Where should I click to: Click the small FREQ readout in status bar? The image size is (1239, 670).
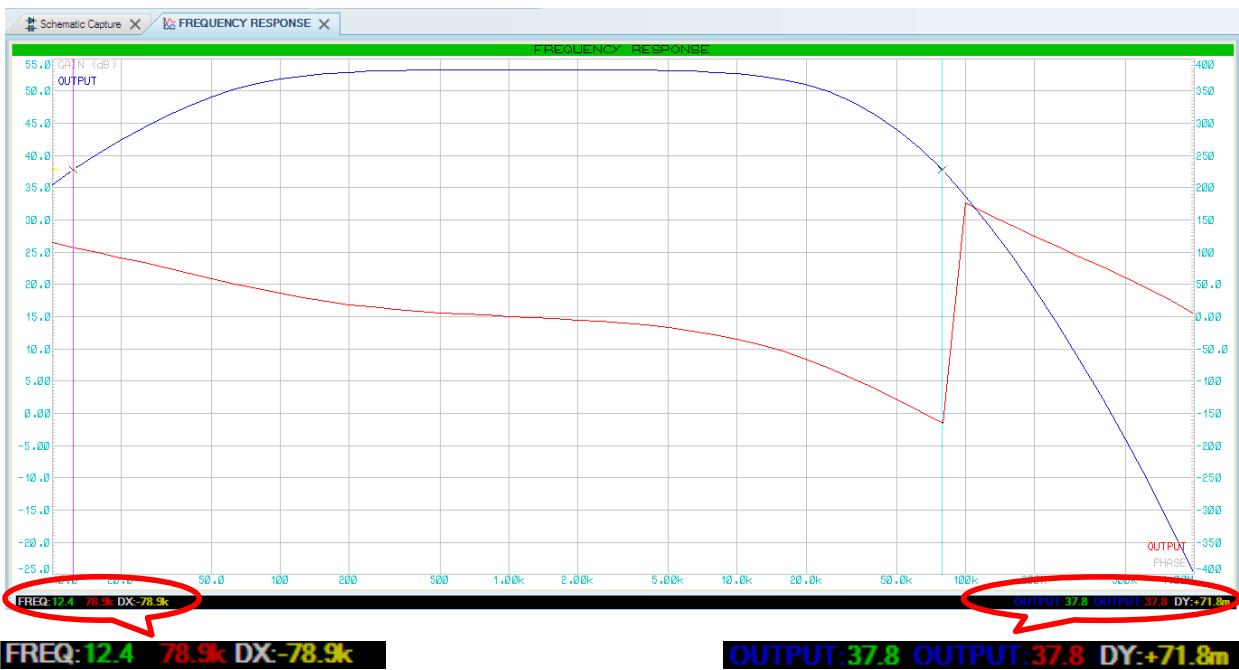(32, 600)
